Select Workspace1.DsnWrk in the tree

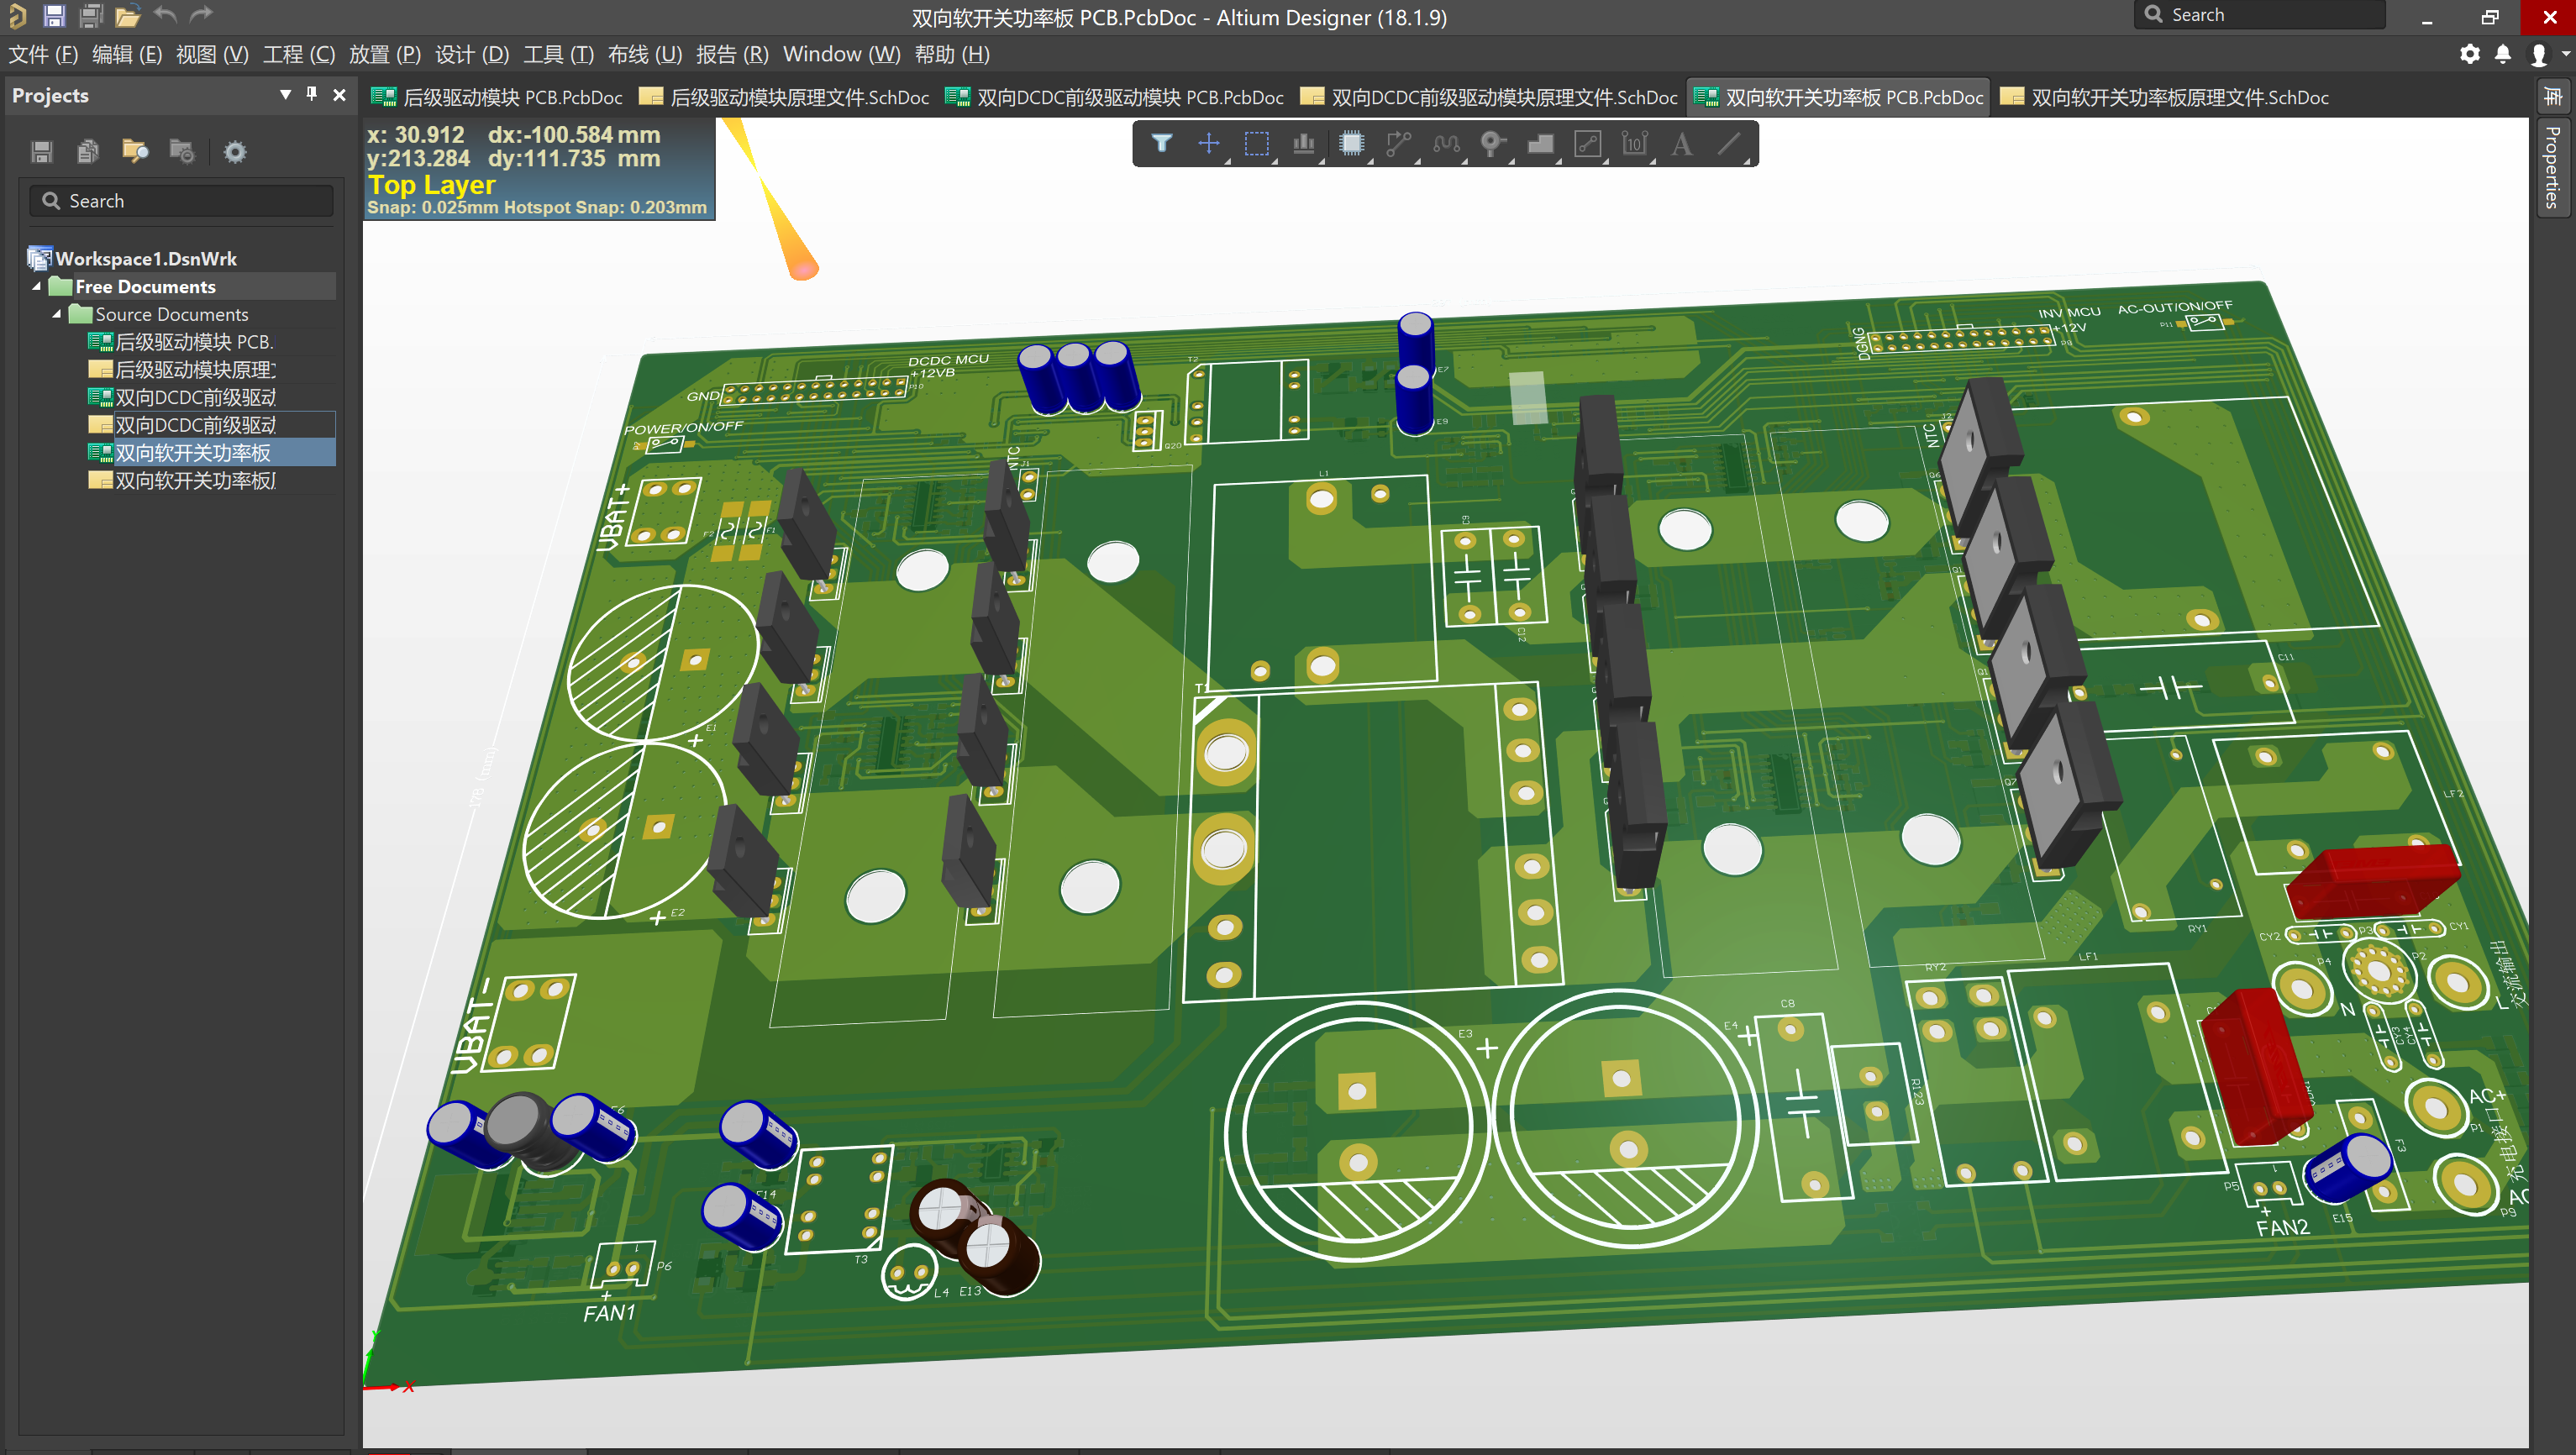click(146, 259)
